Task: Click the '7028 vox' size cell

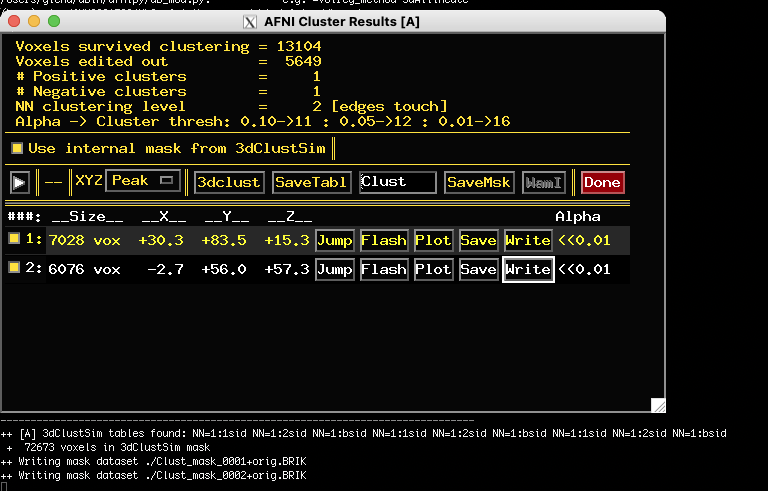Action: pos(85,241)
